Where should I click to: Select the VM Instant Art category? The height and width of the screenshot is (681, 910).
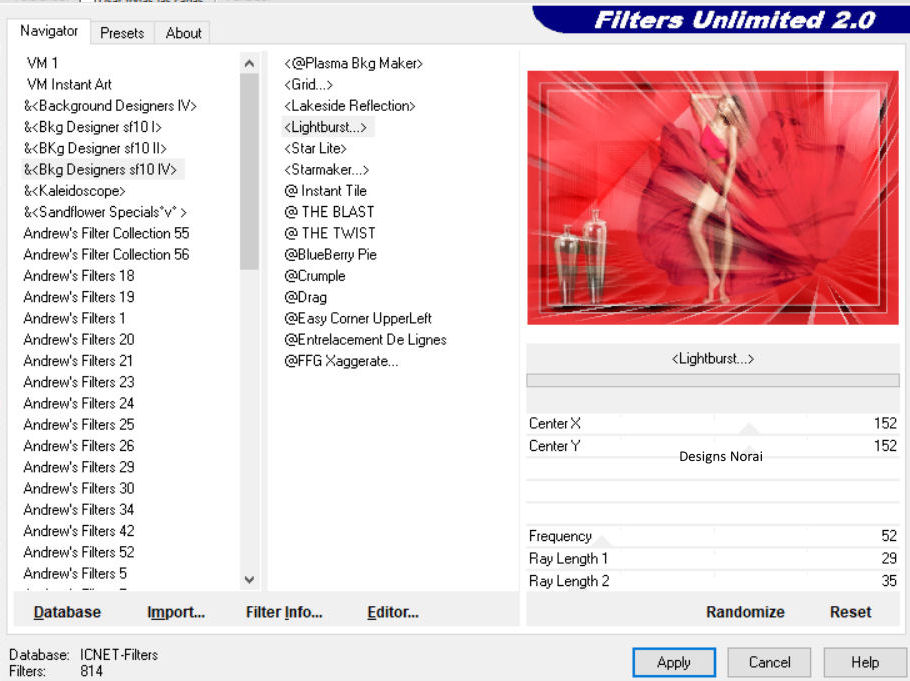click(x=69, y=84)
